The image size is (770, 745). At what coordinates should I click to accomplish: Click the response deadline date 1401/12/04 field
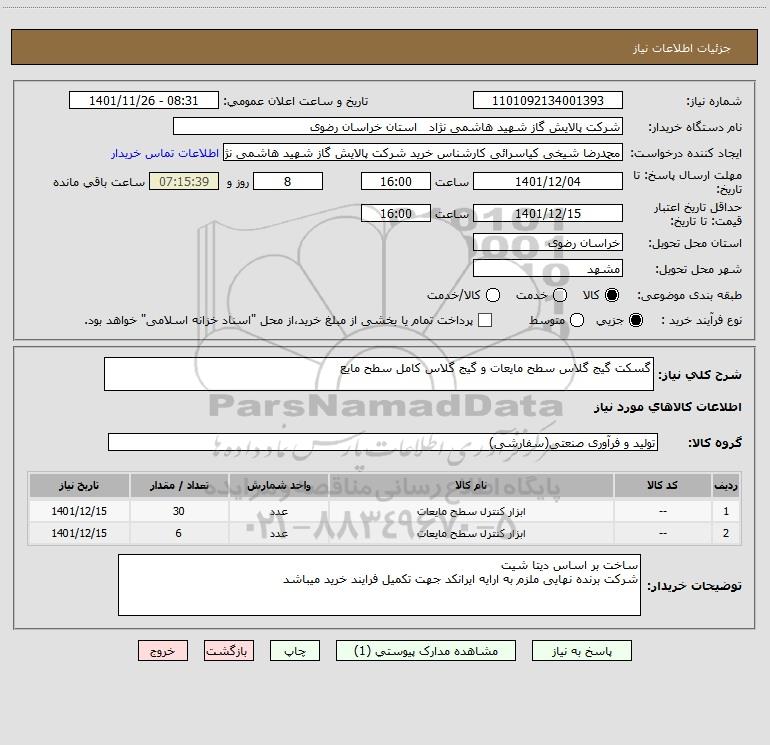[548, 181]
